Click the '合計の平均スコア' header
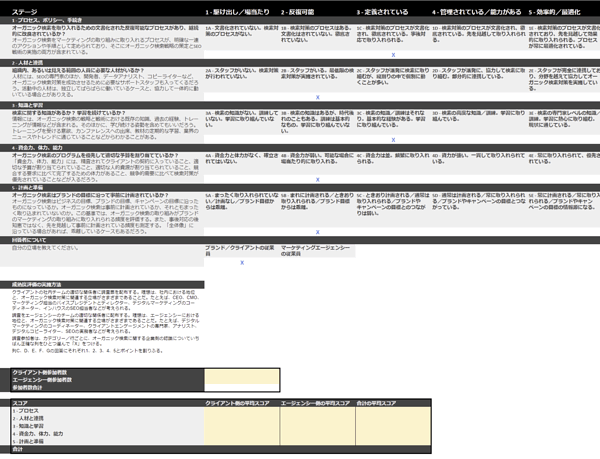 click(376, 403)
